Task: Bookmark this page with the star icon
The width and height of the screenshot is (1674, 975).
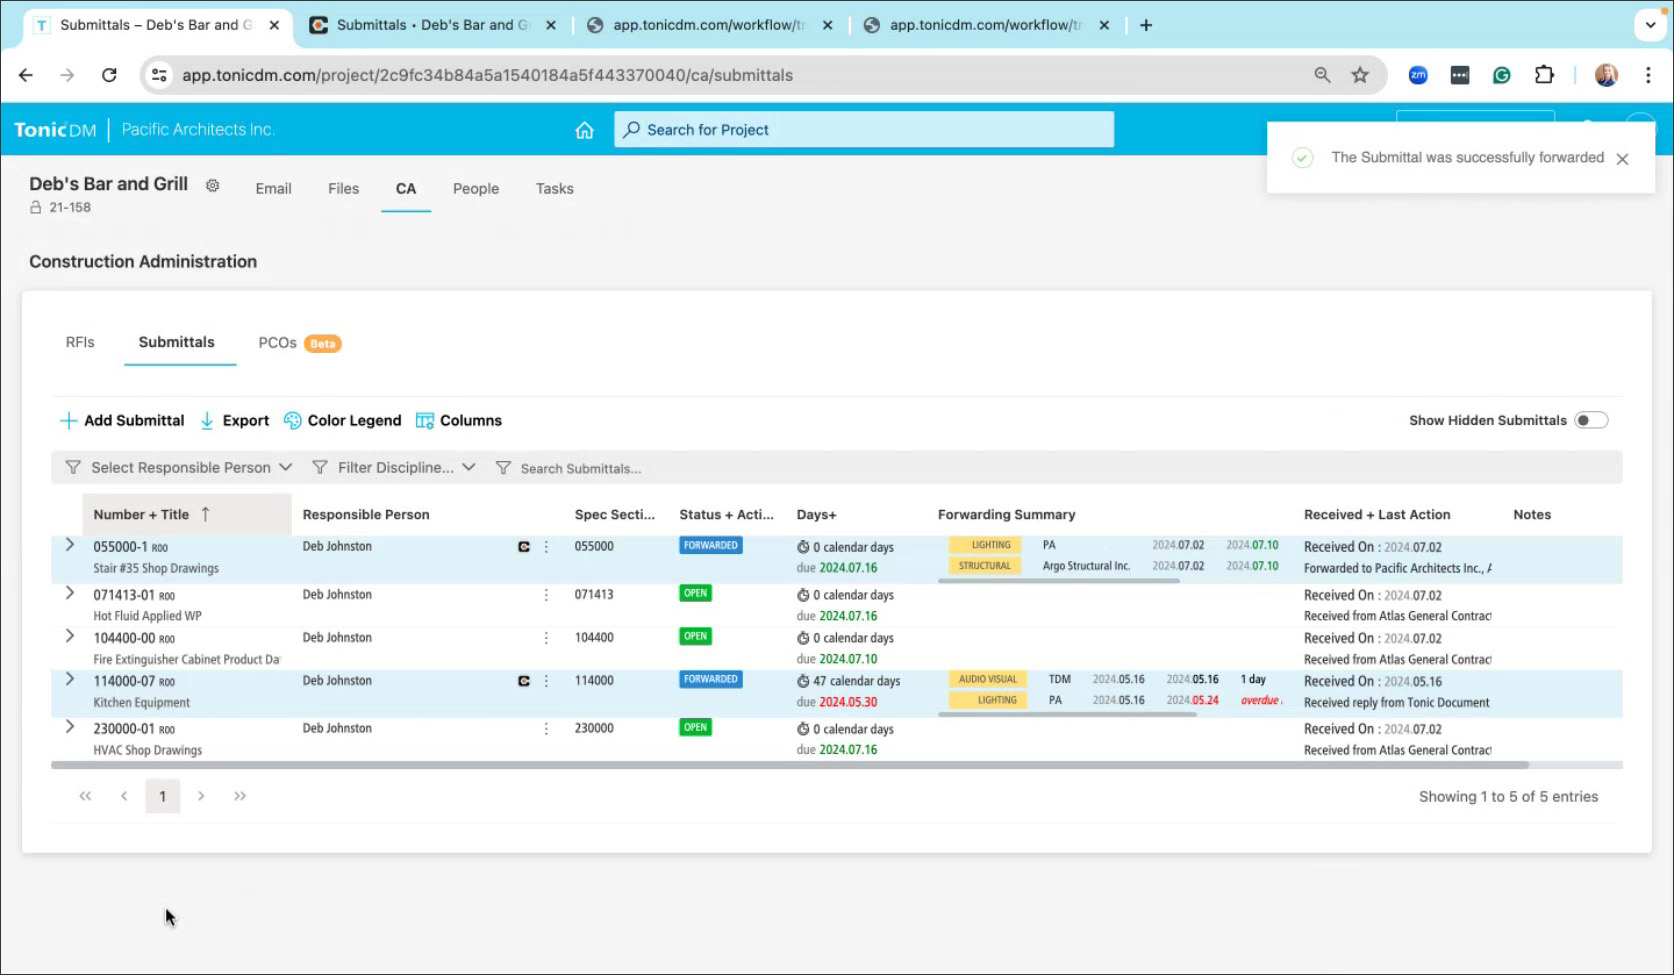Action: click(1360, 75)
